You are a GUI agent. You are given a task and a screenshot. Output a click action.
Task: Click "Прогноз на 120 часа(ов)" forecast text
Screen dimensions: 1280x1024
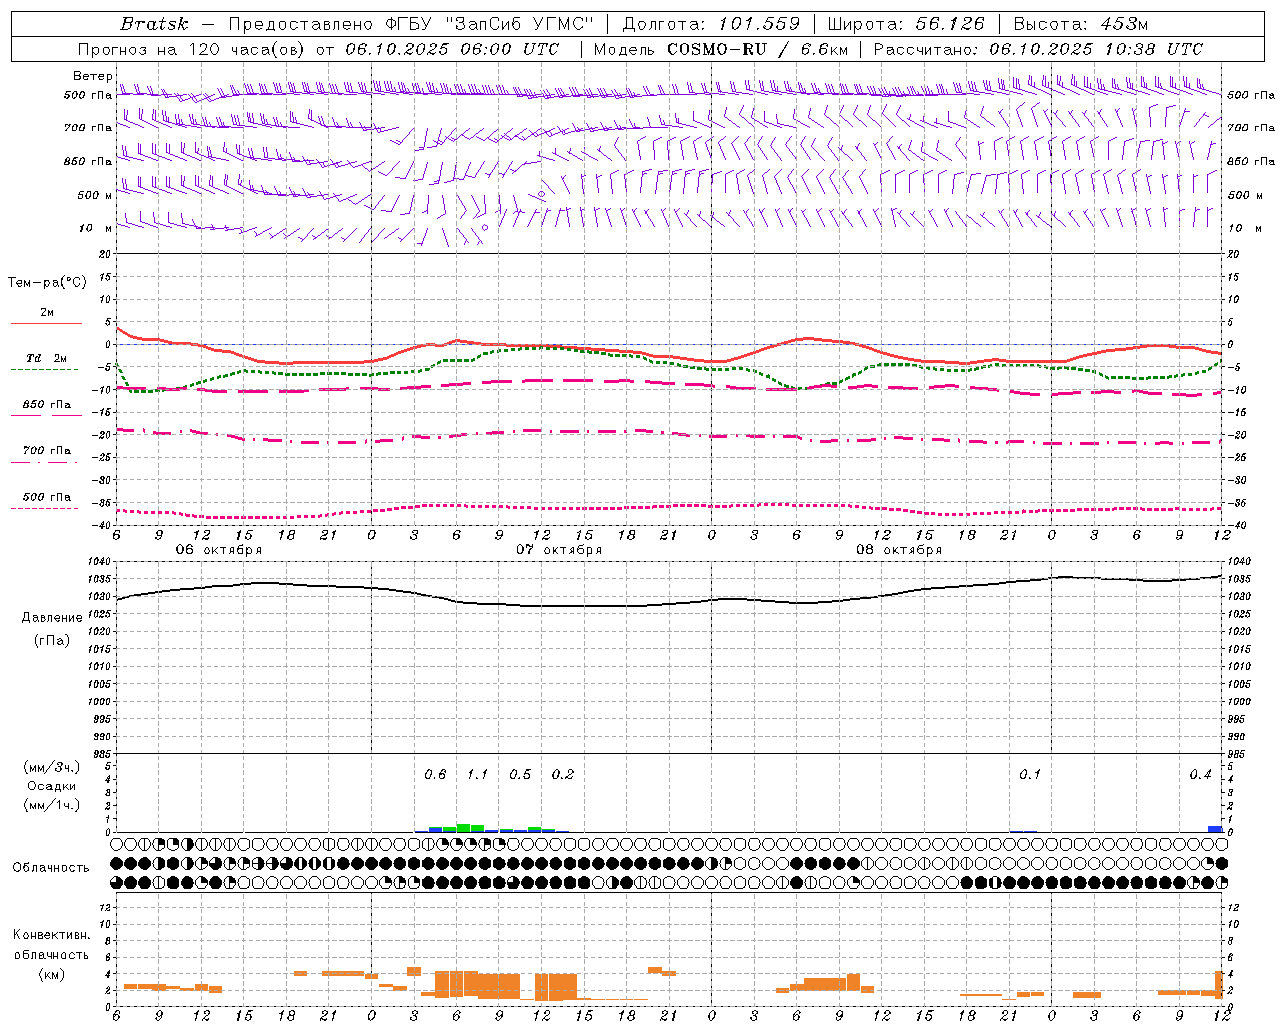click(x=192, y=49)
